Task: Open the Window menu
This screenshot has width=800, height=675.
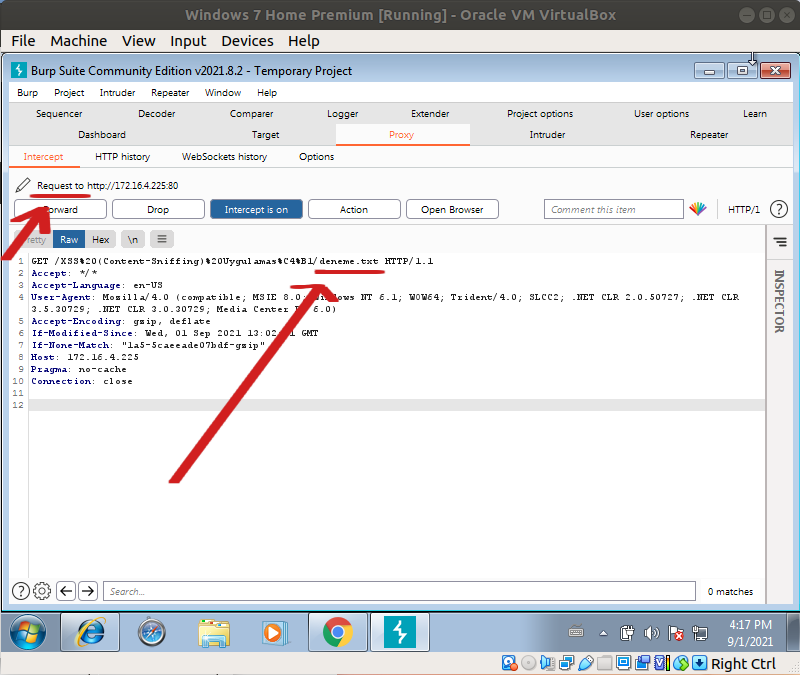Action: click(223, 92)
